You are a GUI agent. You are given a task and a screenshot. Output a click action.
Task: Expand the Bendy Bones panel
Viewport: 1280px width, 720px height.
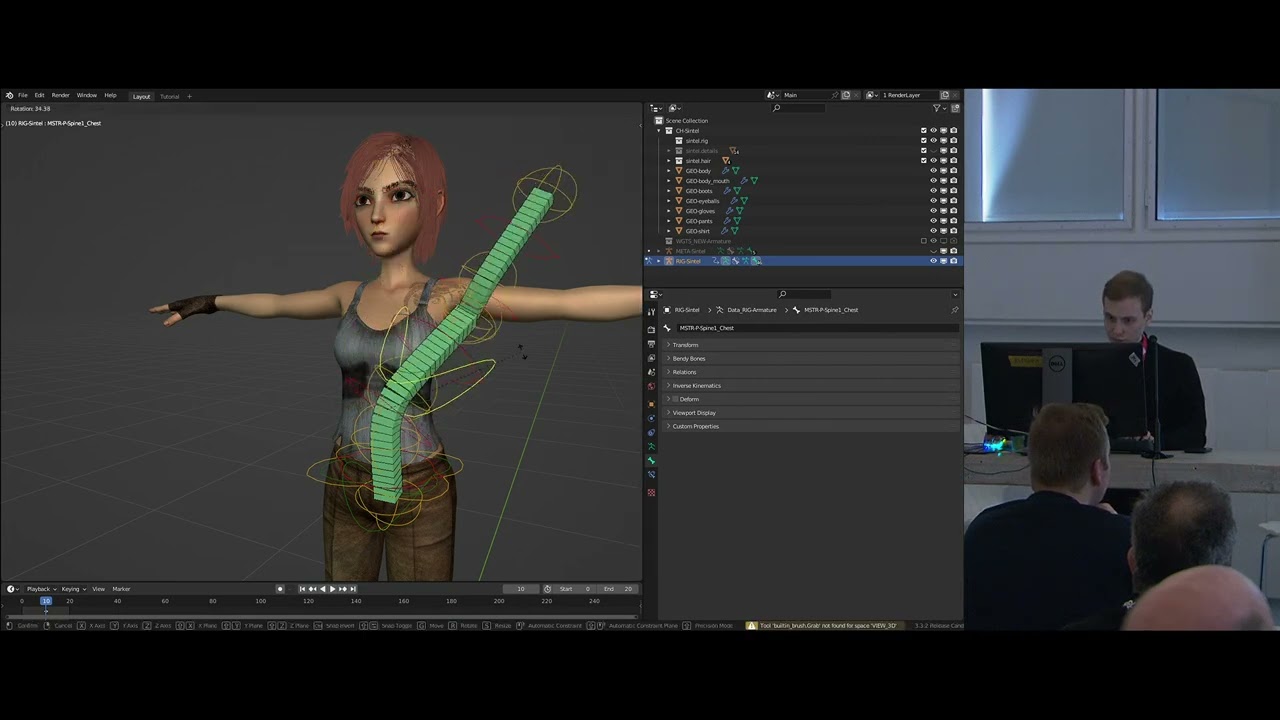[x=810, y=358]
